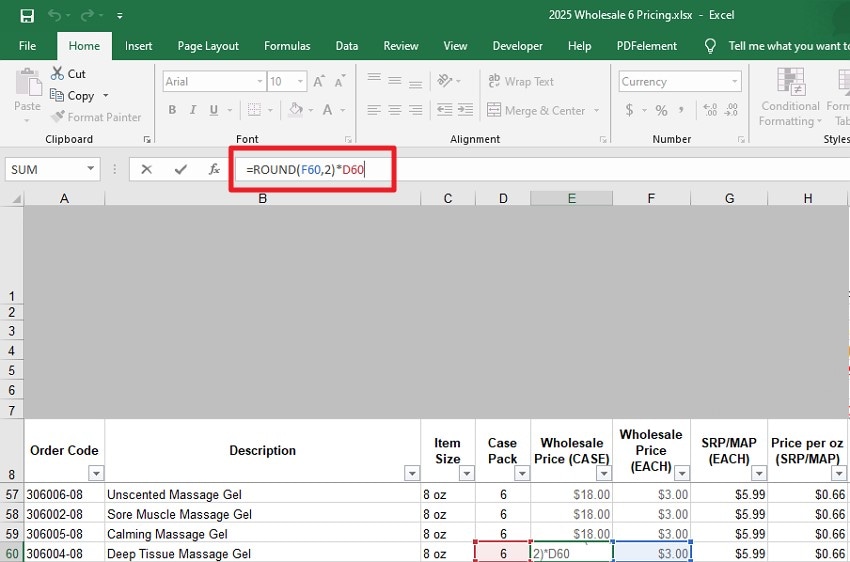Screen dimensions: 850x562
Task: Open Conditional Formatting menu
Action: [x=790, y=98]
